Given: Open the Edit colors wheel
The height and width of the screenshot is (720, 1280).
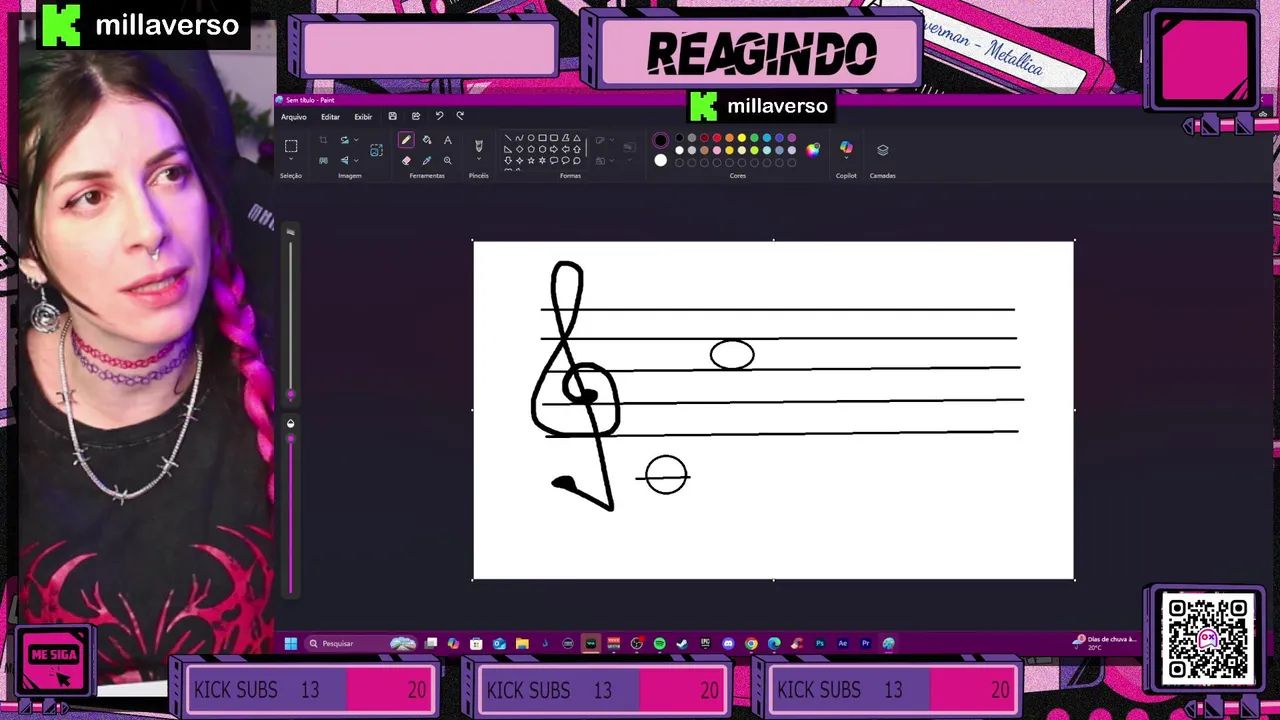Looking at the screenshot, I should coord(812,150).
